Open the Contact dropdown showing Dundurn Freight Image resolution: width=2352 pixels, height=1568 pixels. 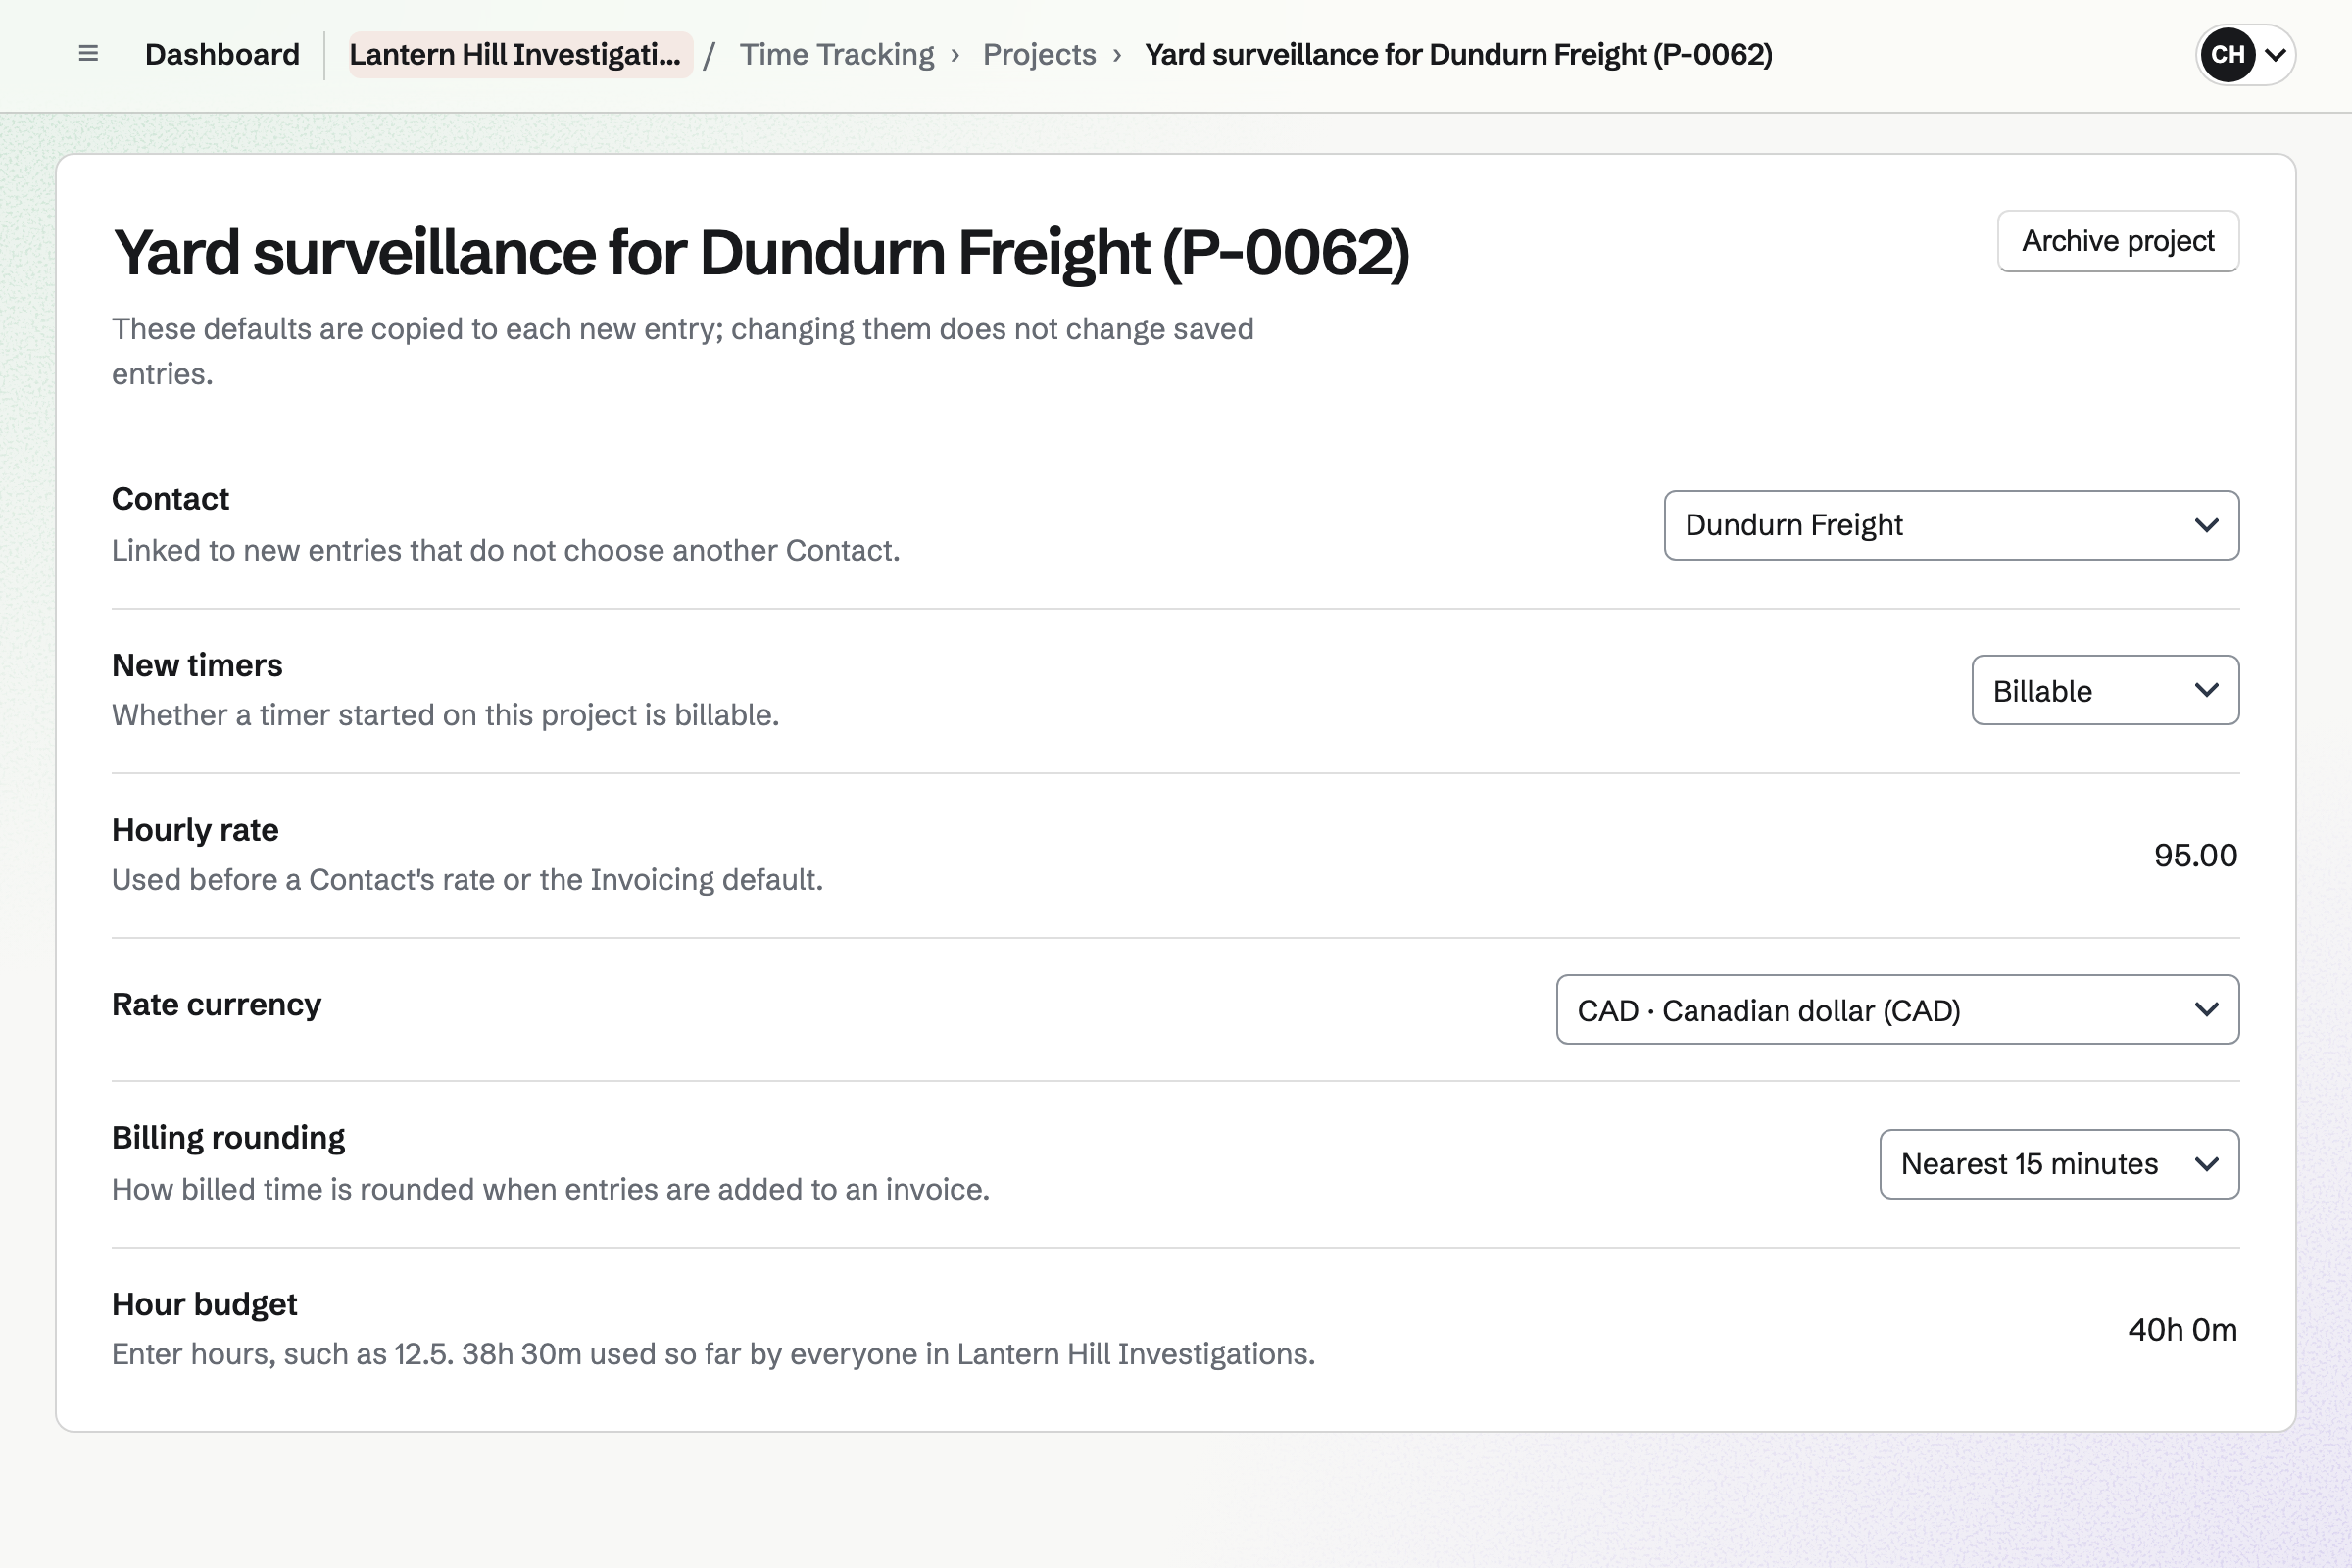pos(1951,525)
